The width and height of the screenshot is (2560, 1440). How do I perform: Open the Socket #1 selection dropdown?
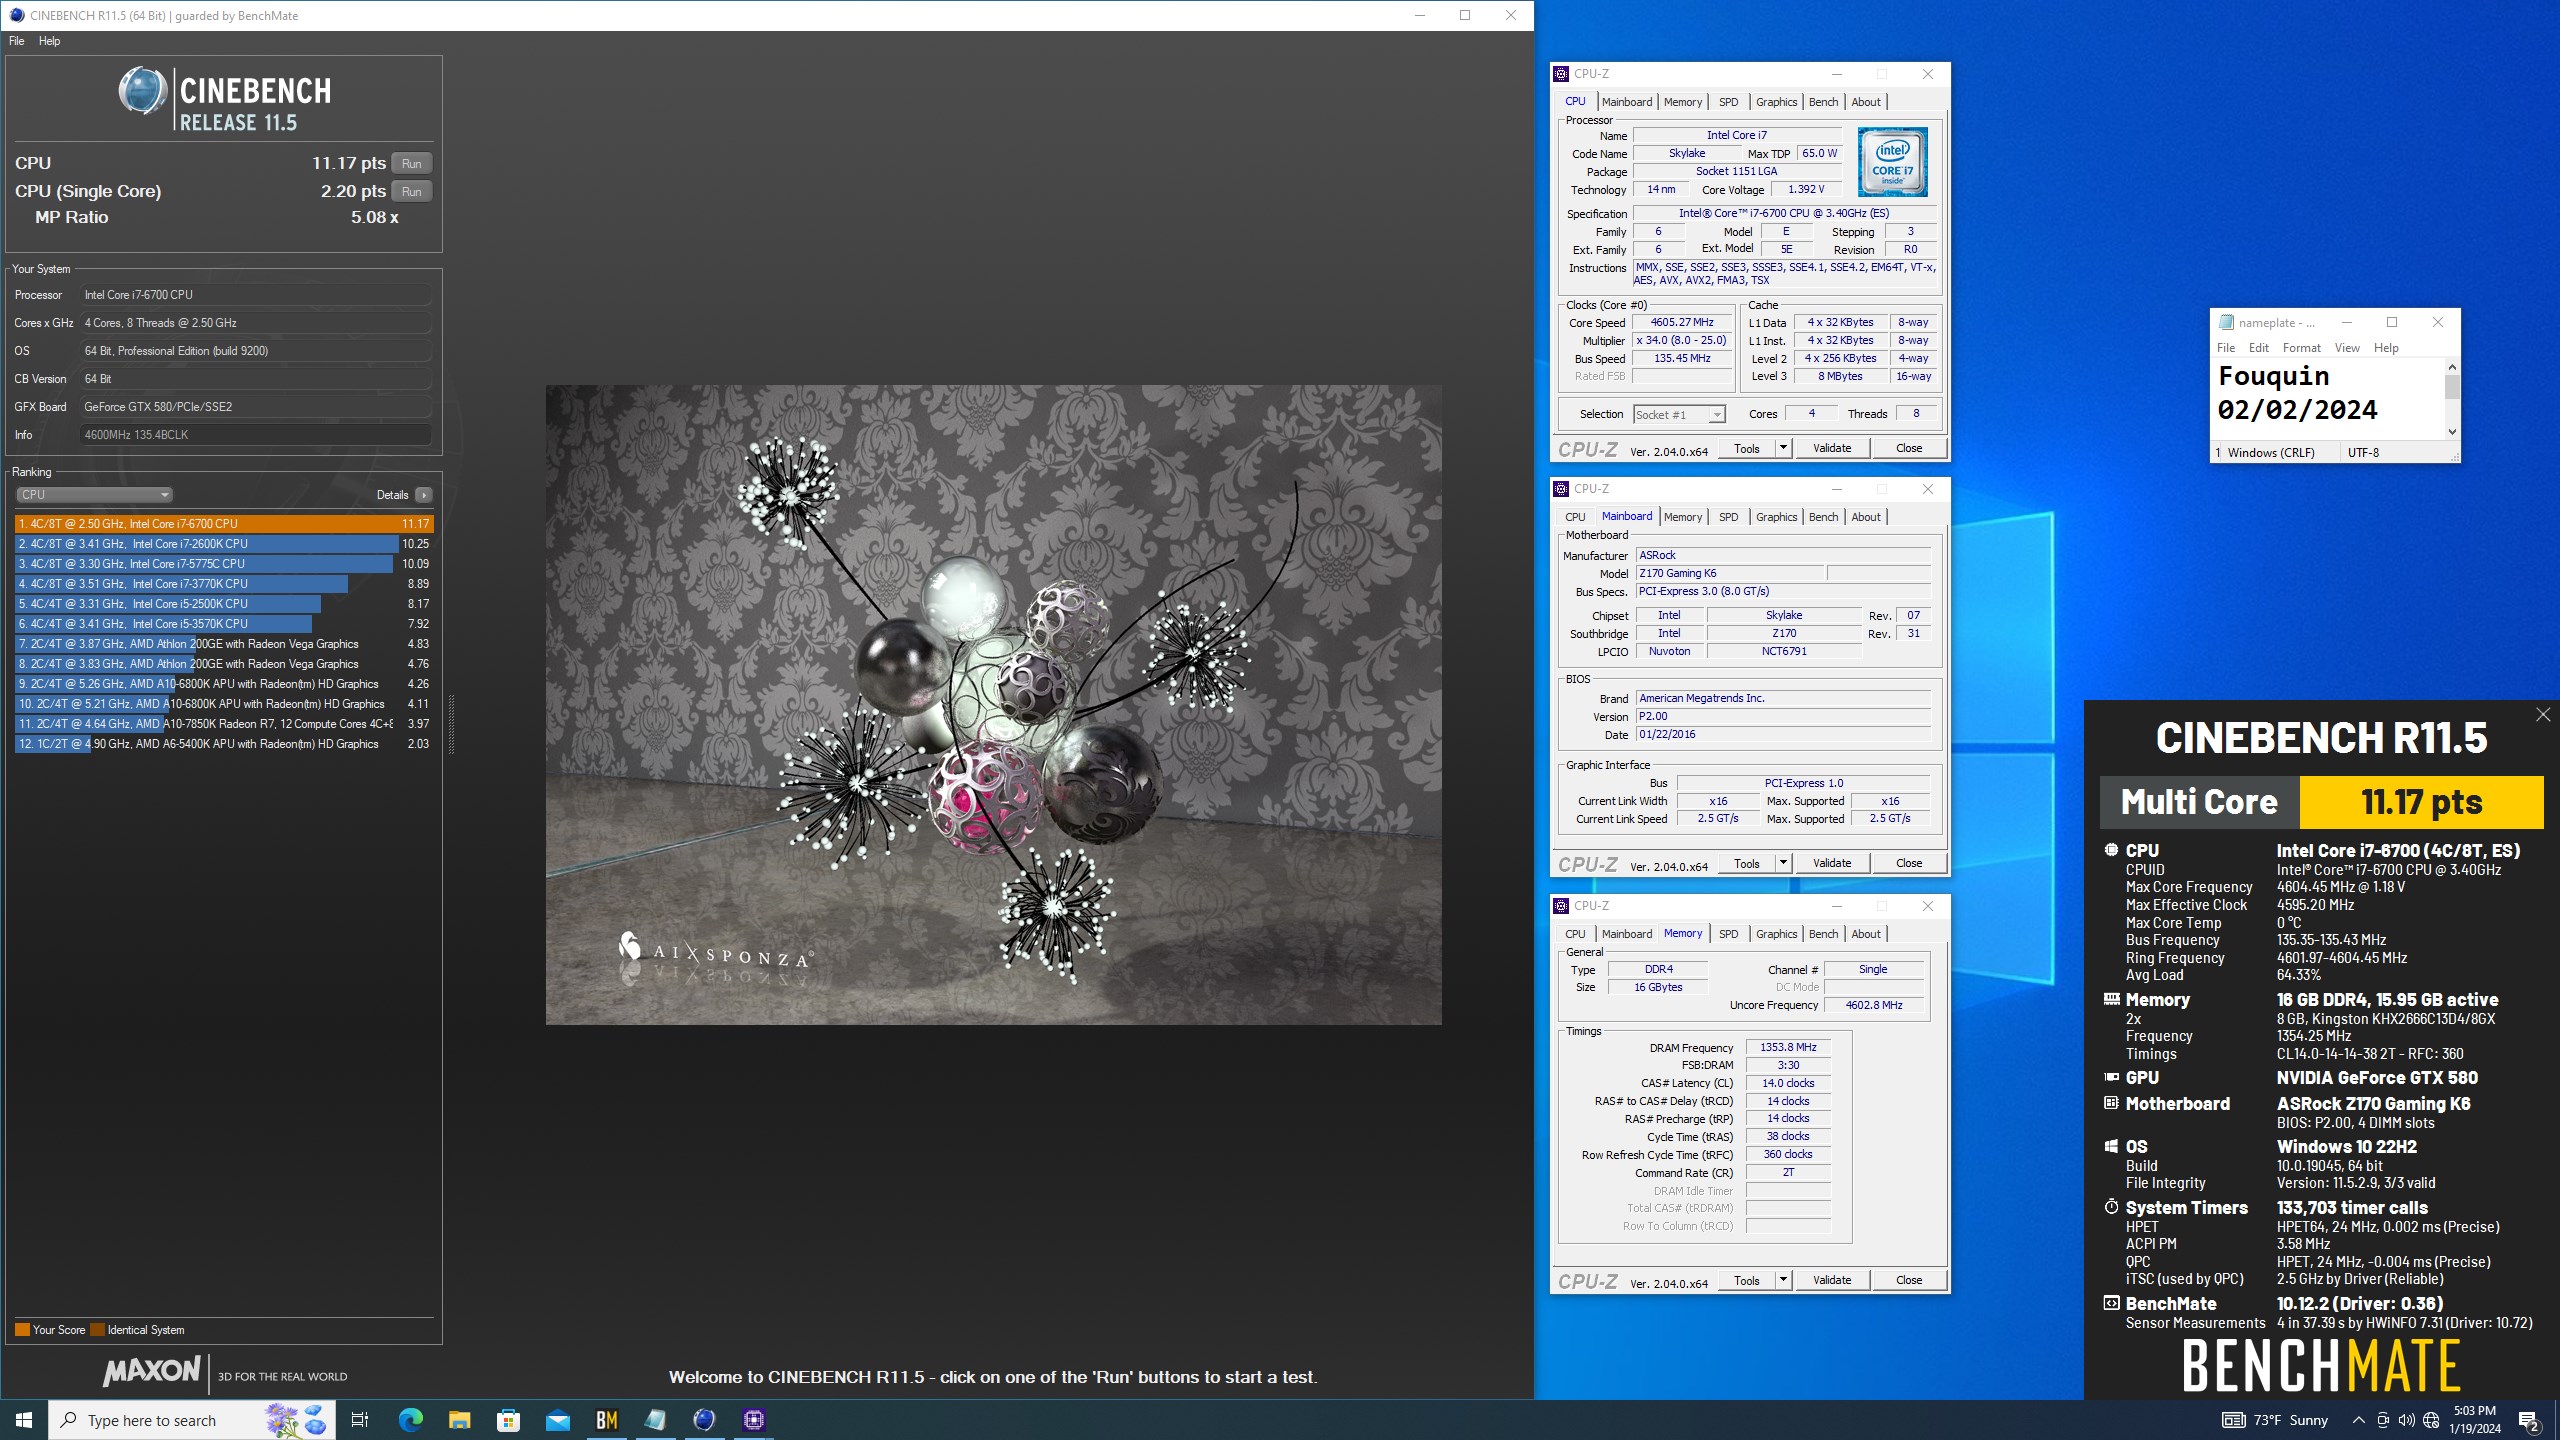pos(1679,414)
